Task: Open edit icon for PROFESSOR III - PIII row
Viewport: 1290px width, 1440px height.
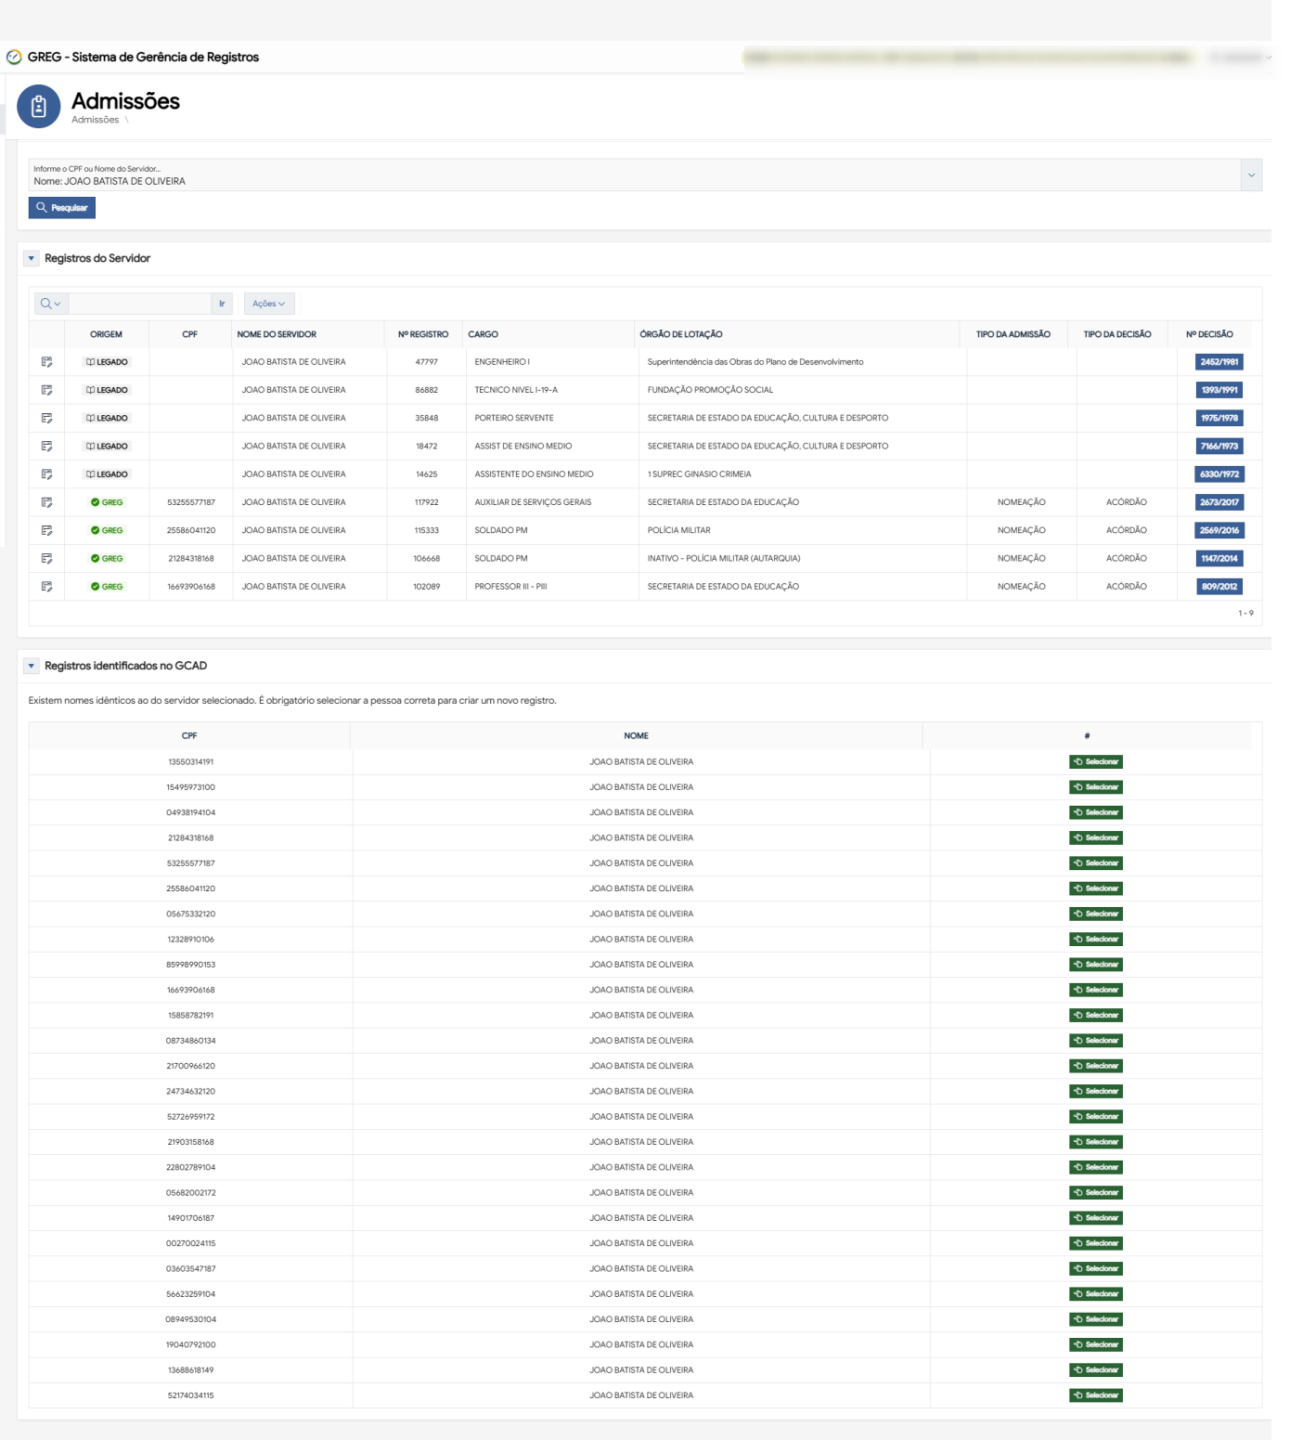Action: coord(47,587)
